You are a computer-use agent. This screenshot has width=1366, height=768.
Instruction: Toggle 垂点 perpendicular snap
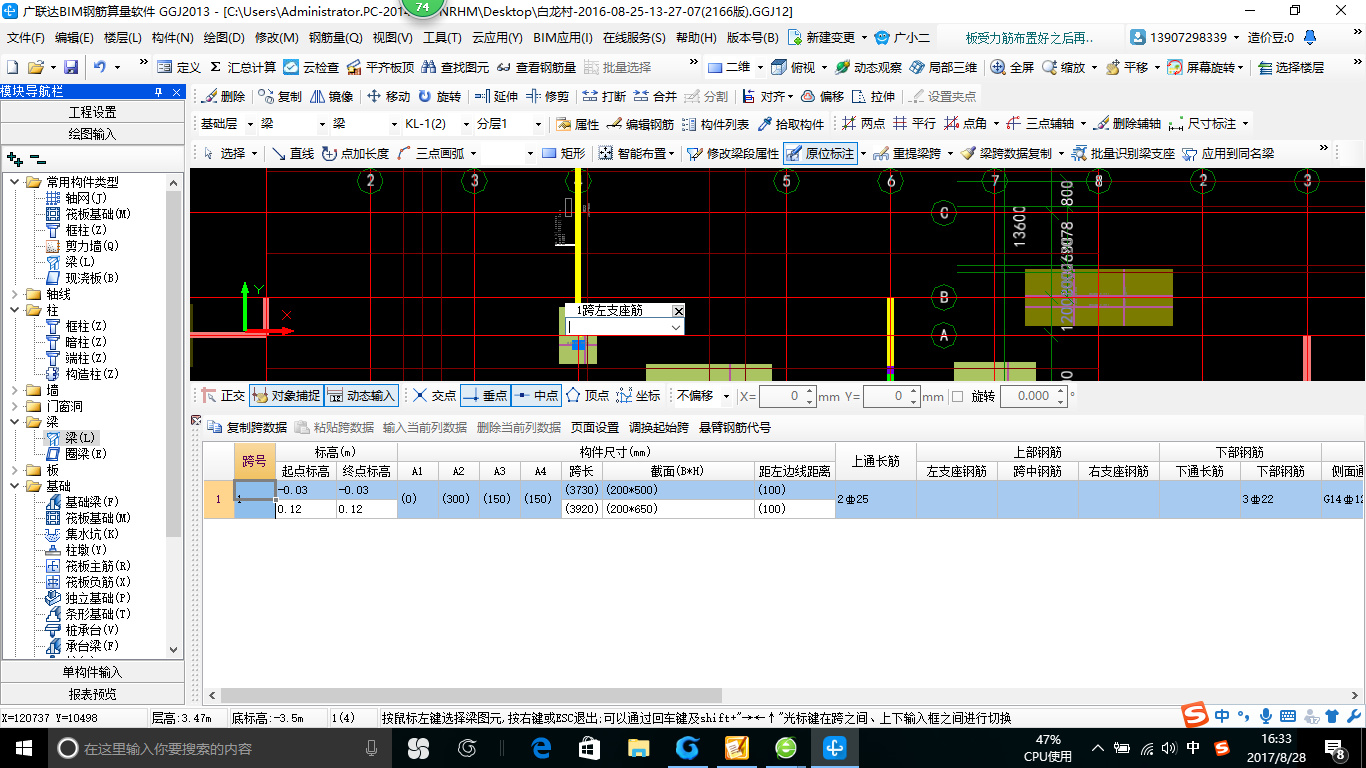pyautogui.click(x=485, y=396)
